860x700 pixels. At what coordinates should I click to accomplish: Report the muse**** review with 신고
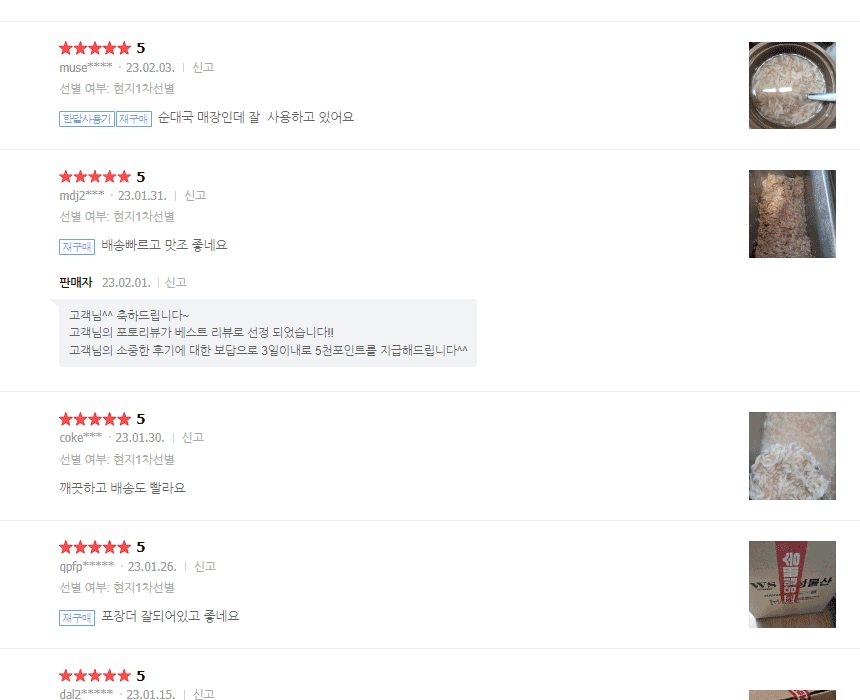[203, 67]
